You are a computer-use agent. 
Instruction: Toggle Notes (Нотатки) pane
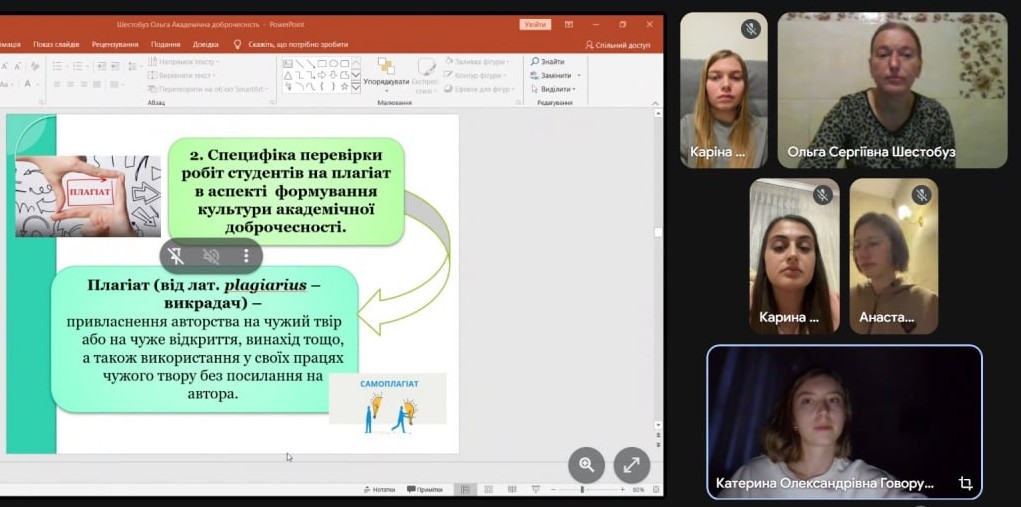point(380,490)
